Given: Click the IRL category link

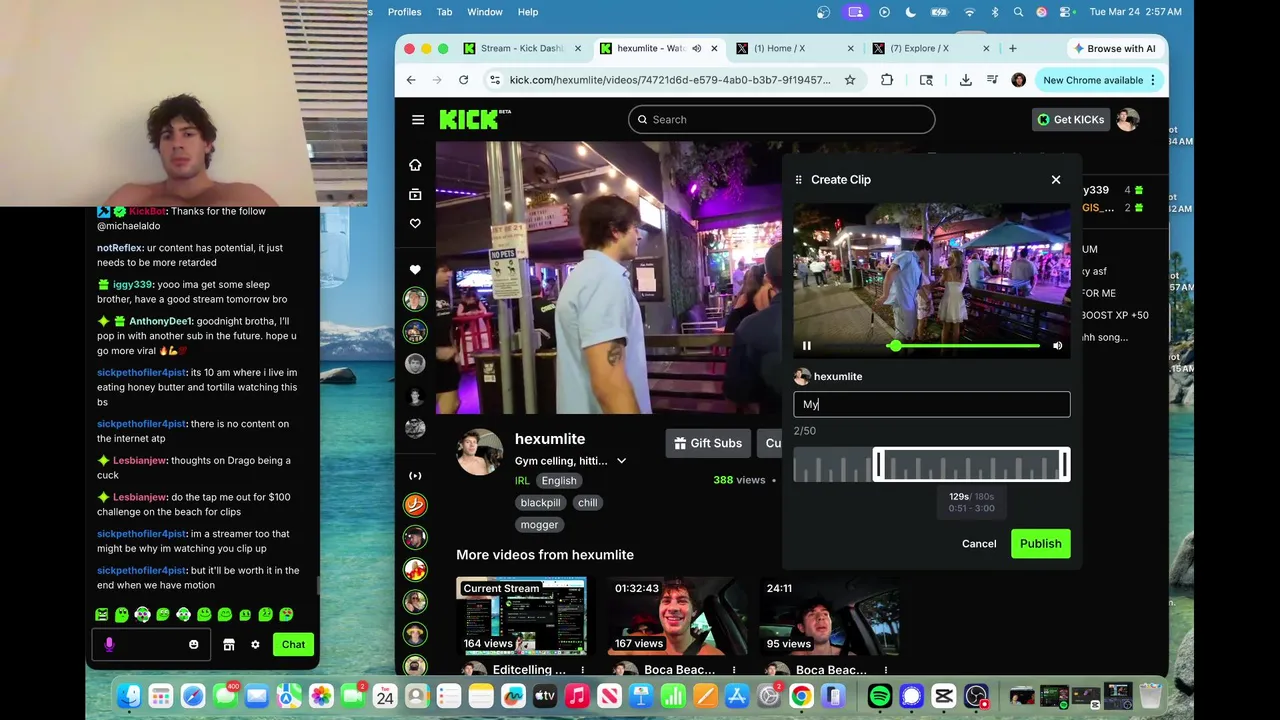Looking at the screenshot, I should 522,481.
